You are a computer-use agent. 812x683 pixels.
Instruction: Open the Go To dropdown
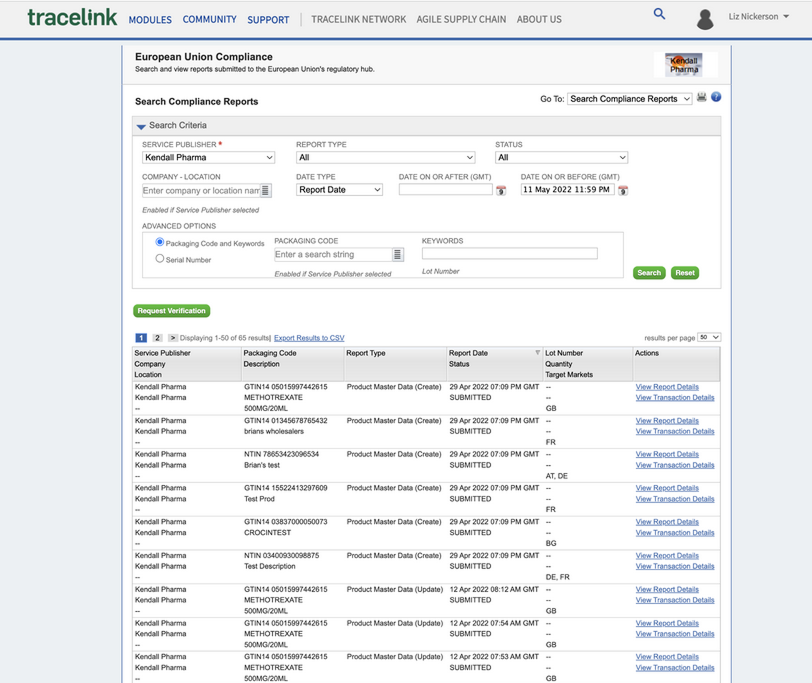coord(630,99)
